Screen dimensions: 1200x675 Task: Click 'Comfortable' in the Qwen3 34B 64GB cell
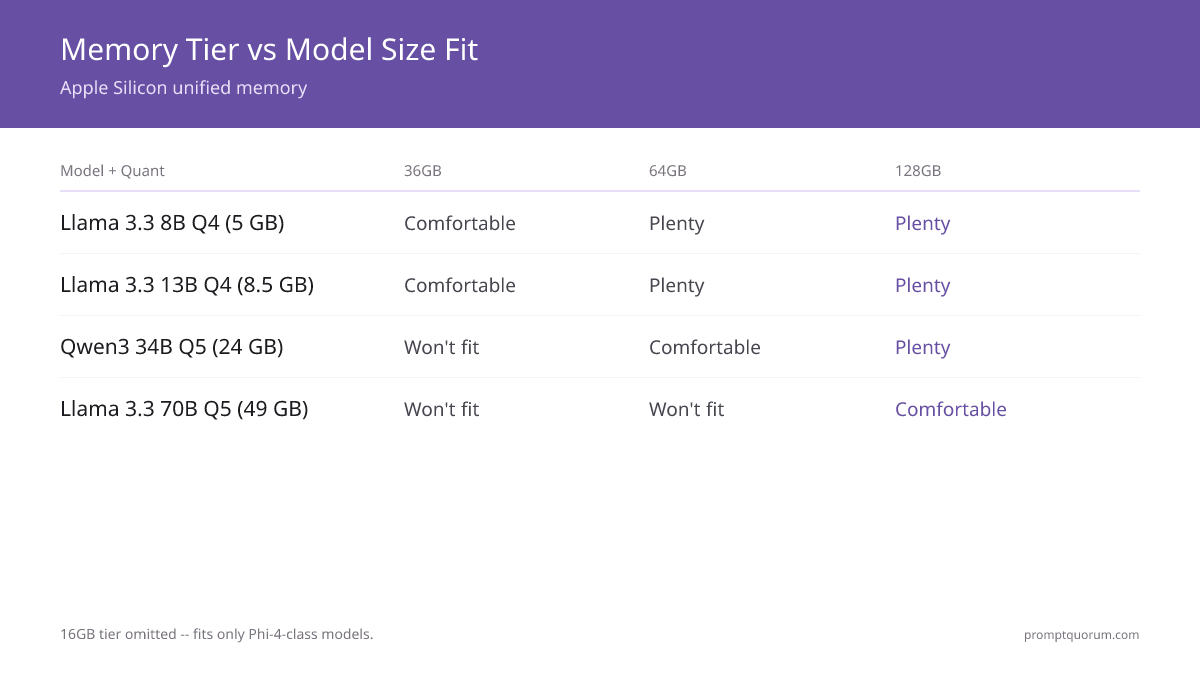coord(705,347)
